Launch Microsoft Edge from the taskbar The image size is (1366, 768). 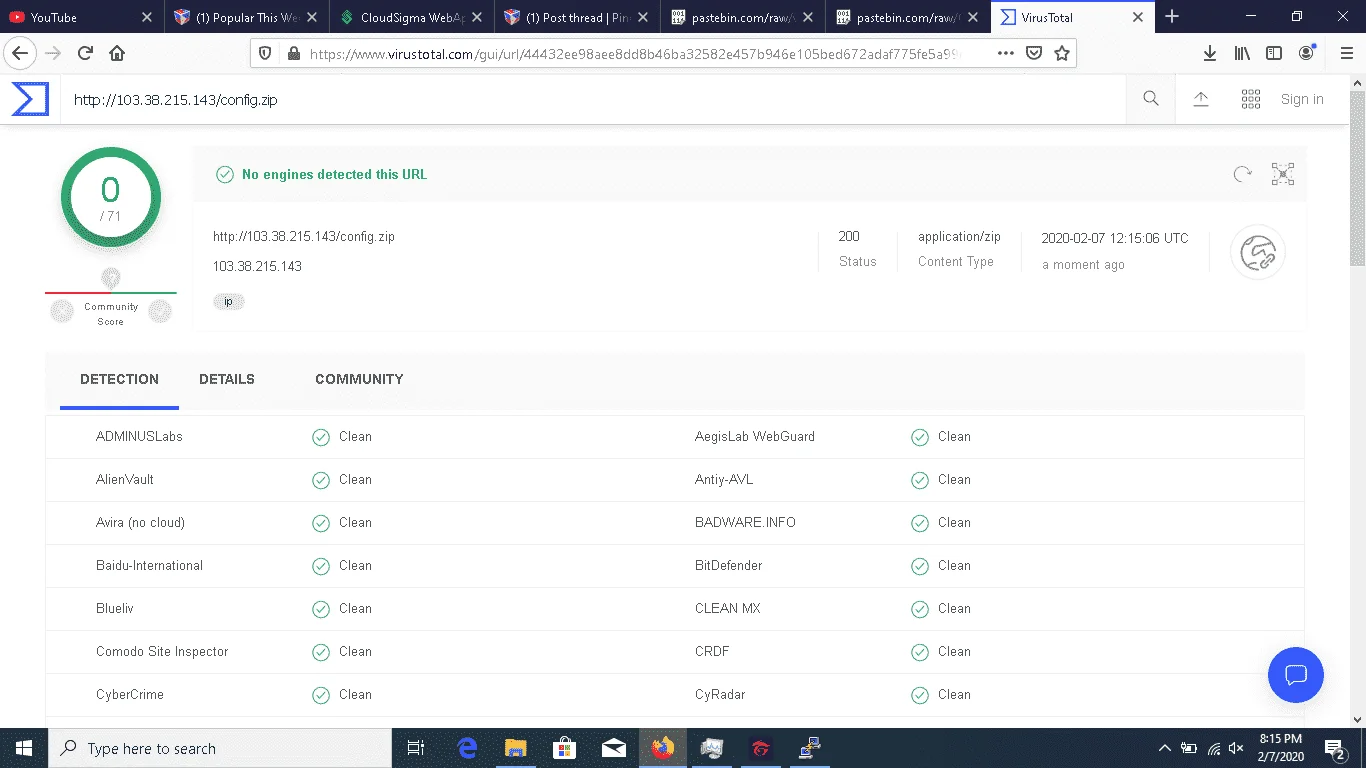pyautogui.click(x=467, y=748)
